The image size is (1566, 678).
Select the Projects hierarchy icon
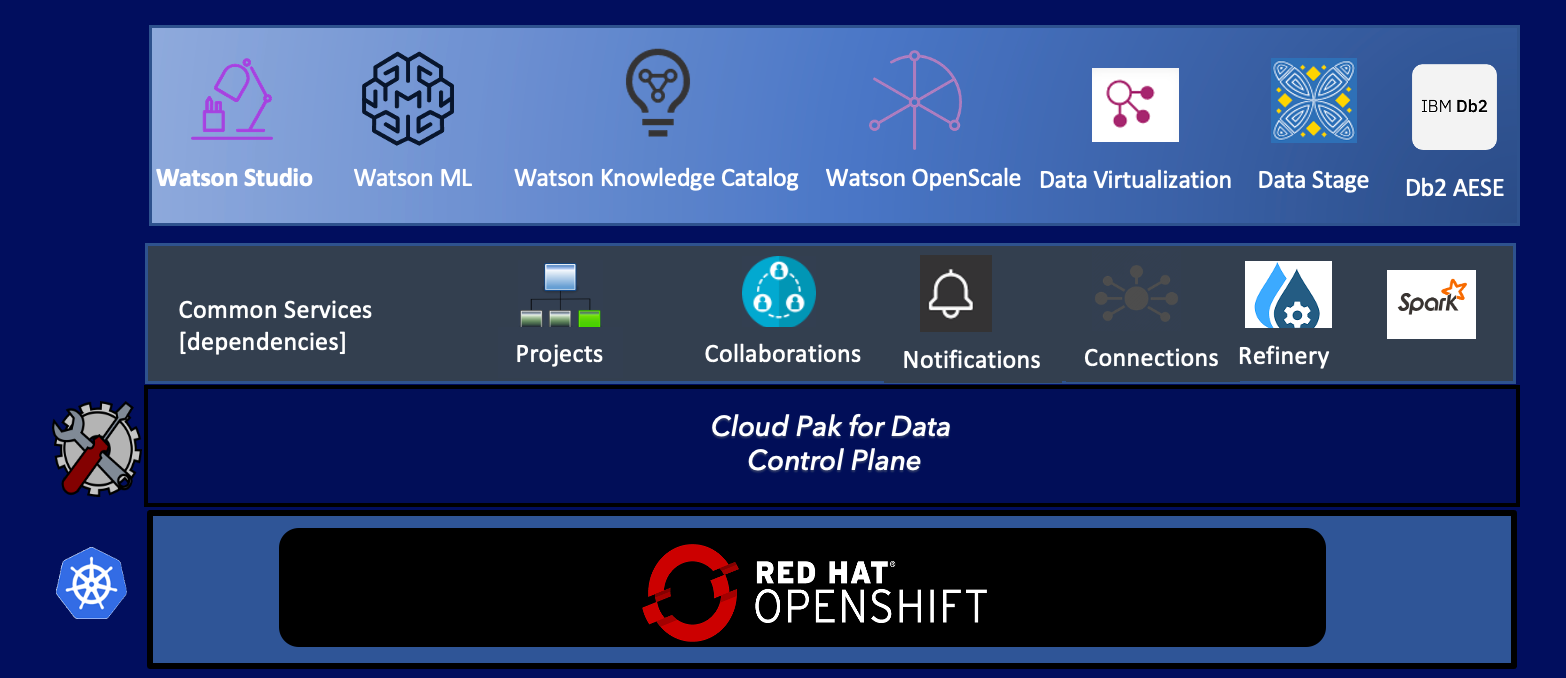click(560, 296)
